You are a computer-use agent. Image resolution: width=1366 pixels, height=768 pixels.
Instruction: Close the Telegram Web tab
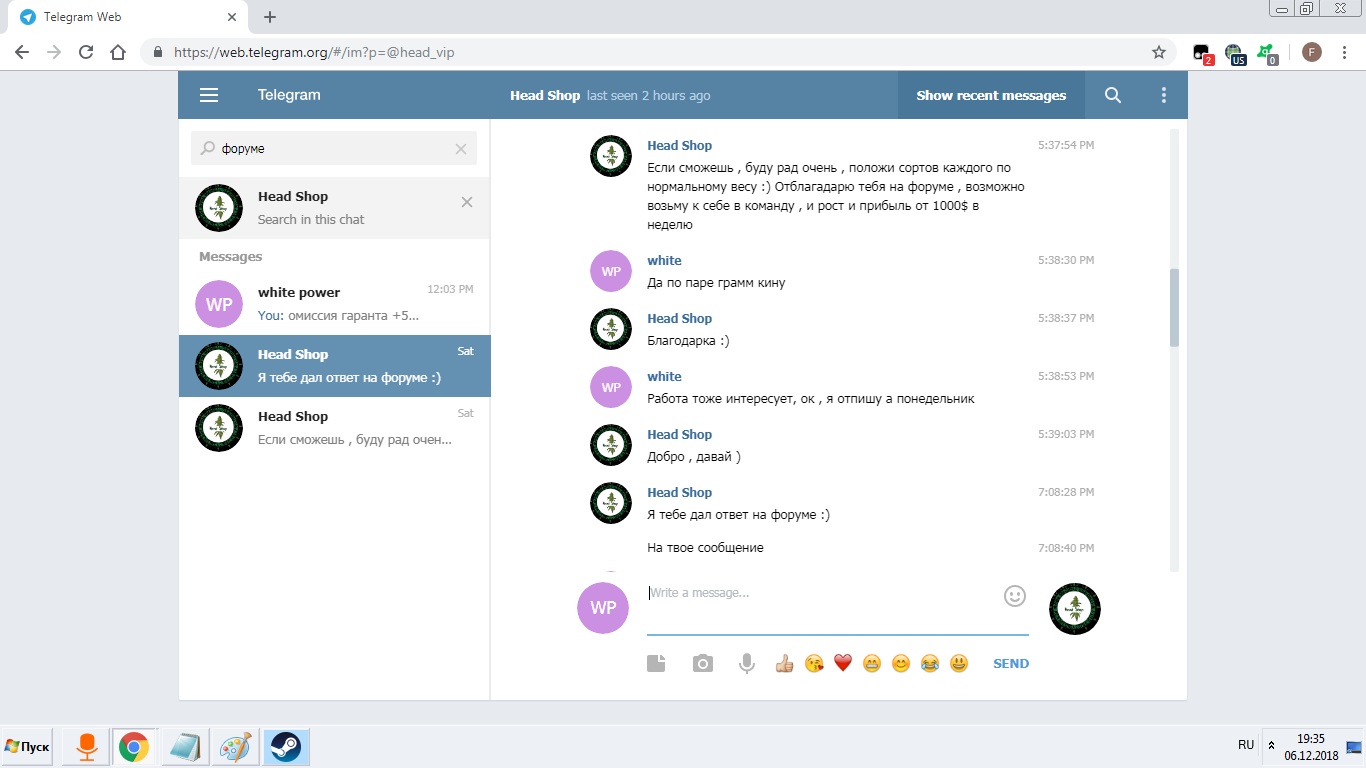pyautogui.click(x=232, y=17)
